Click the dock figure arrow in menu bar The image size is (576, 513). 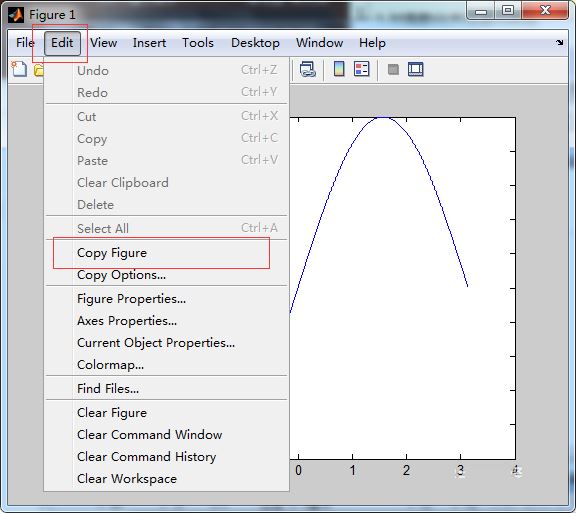559,43
